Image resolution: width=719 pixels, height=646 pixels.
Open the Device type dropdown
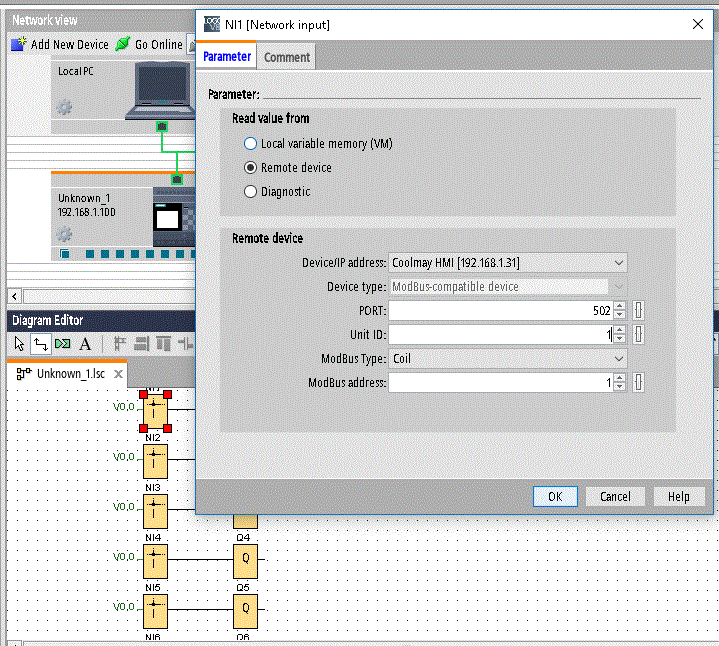[x=619, y=287]
